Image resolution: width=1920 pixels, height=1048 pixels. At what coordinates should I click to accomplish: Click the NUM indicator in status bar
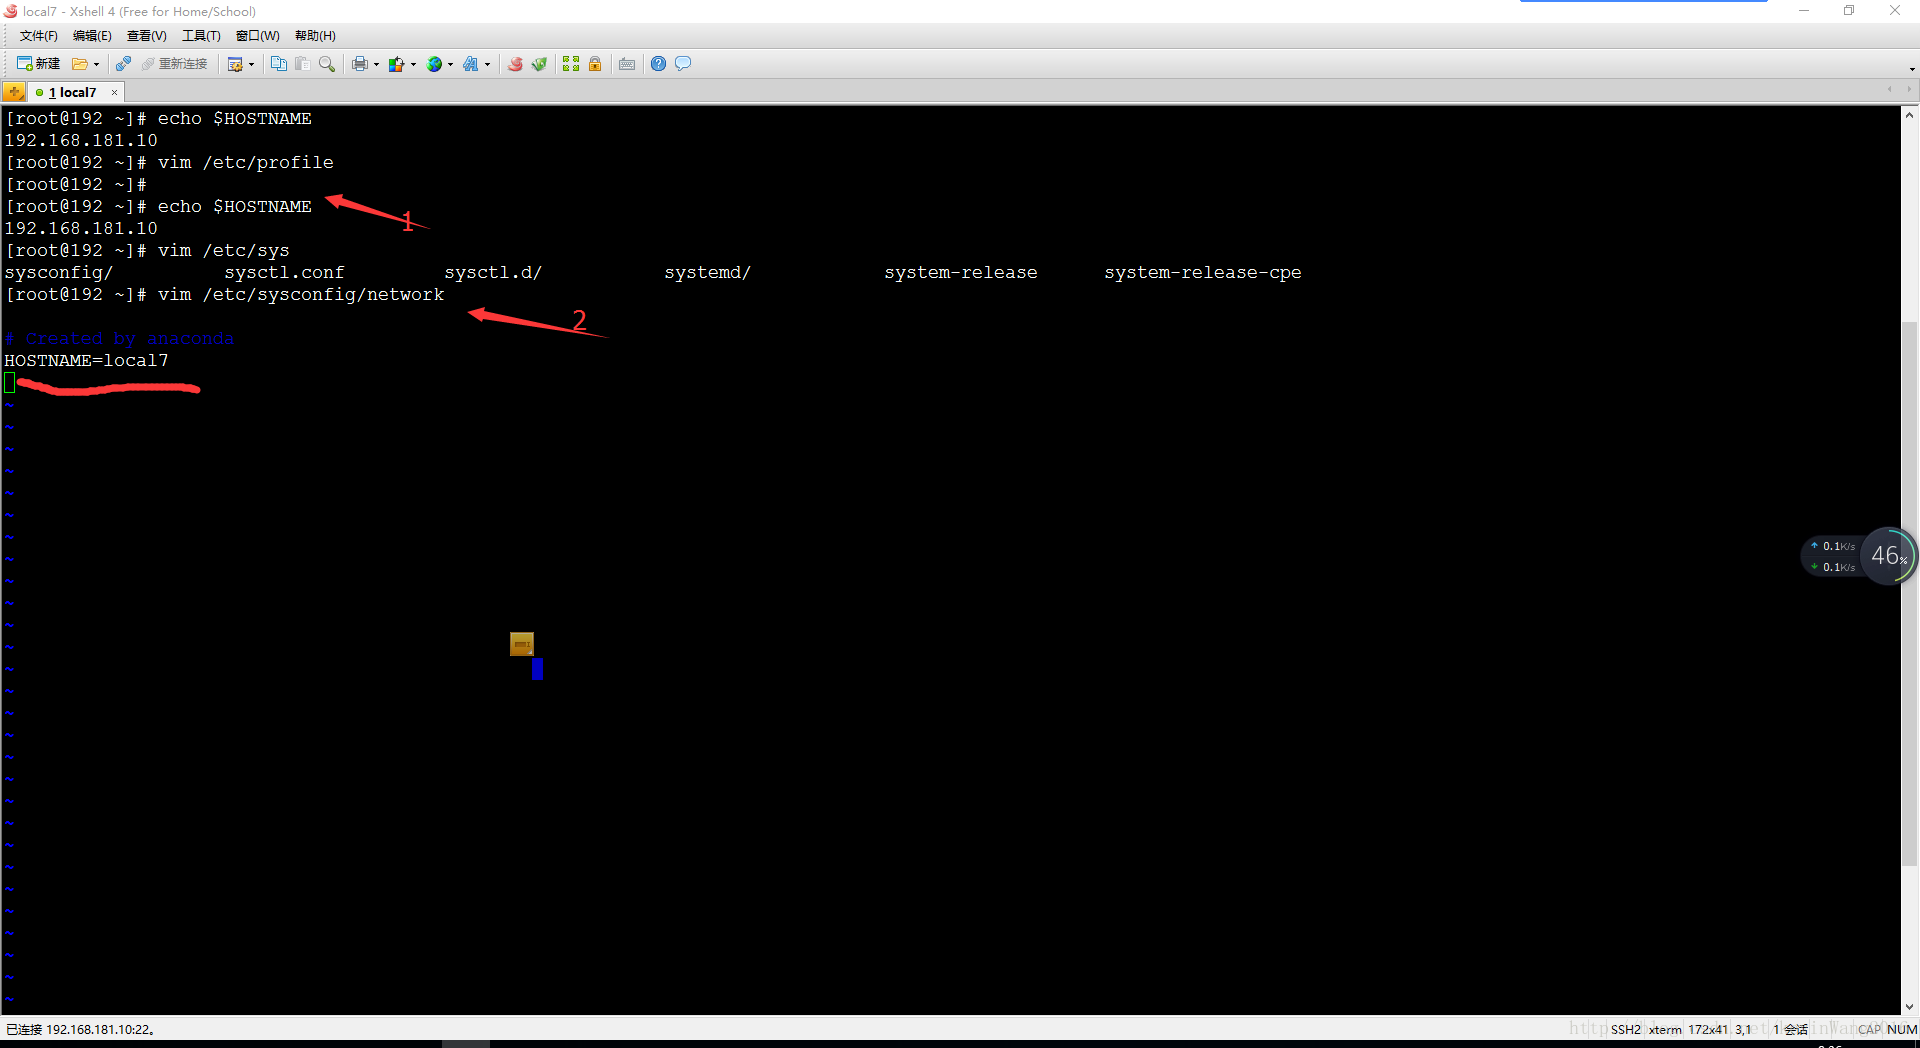click(x=1902, y=1029)
